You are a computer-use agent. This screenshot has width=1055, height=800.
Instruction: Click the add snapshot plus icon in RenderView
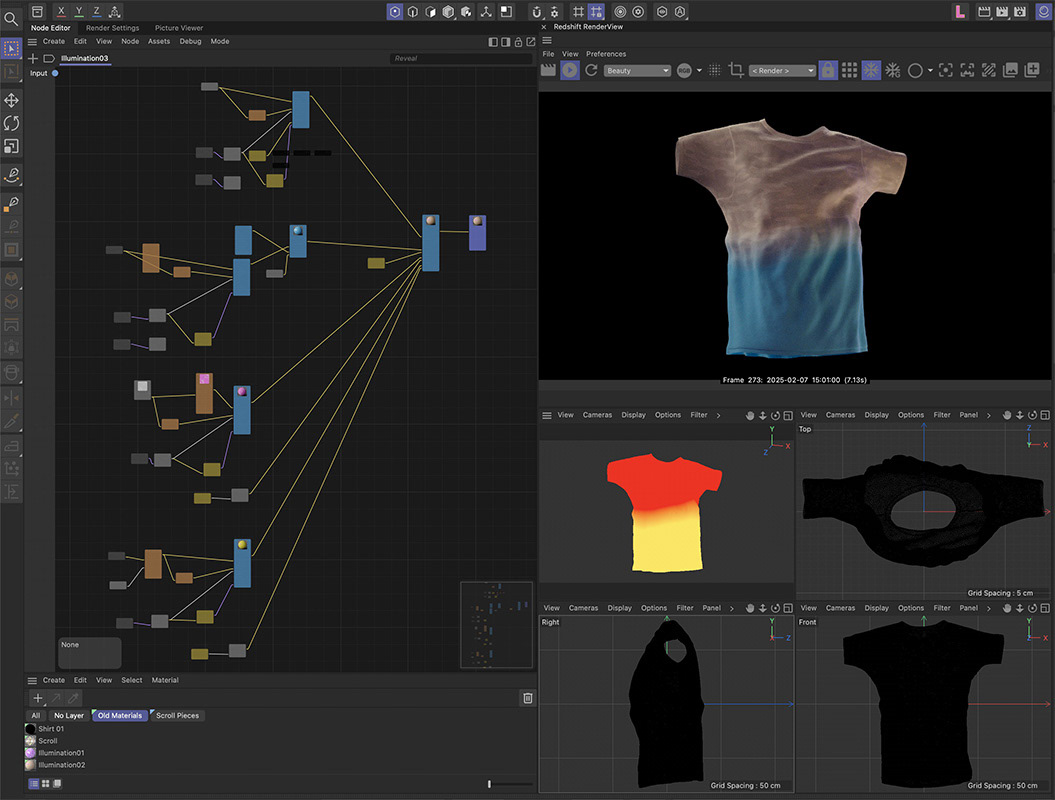(x=1032, y=70)
